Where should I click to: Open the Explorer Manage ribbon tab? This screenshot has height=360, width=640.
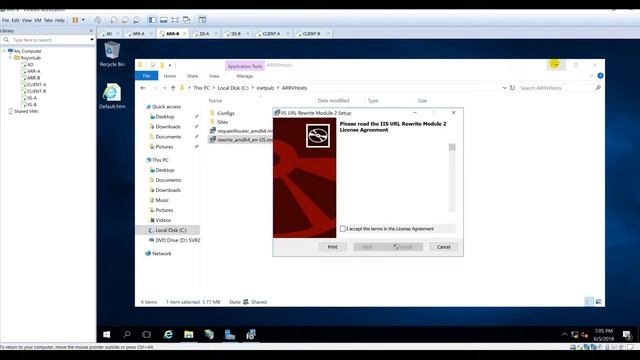pos(244,76)
